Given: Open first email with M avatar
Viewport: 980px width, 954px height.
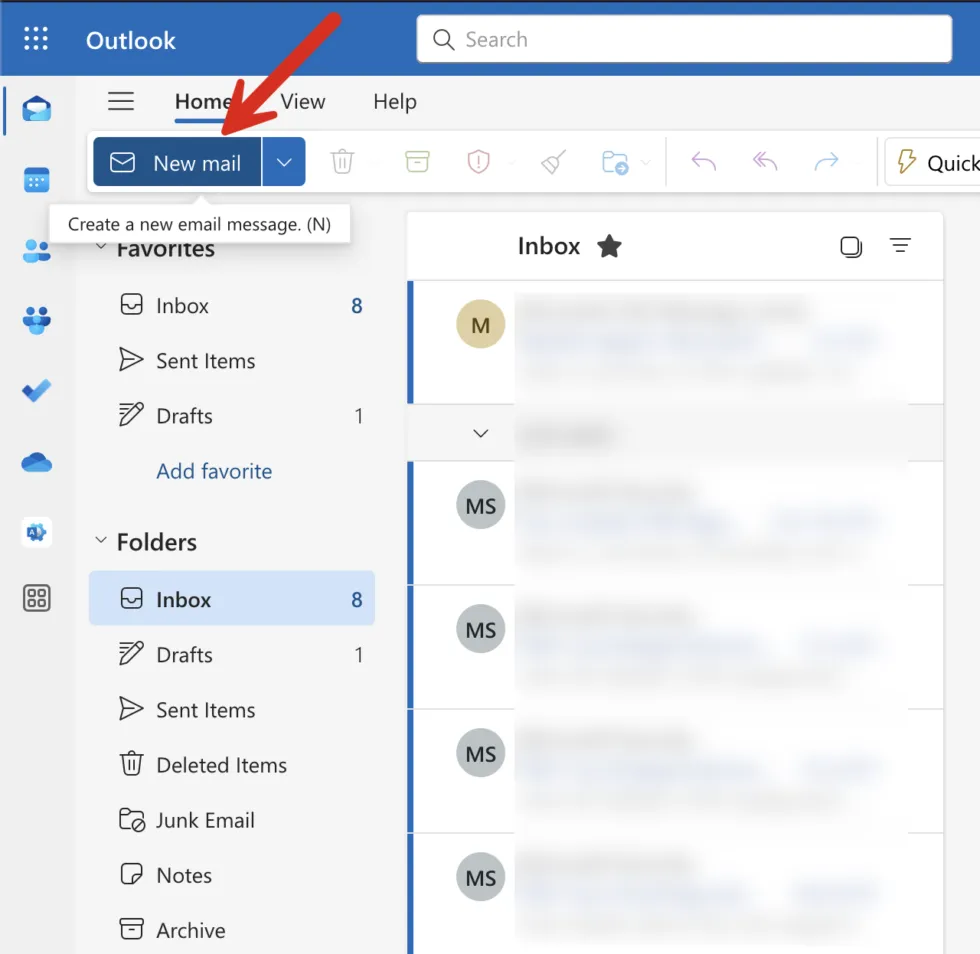Looking at the screenshot, I should [x=675, y=342].
